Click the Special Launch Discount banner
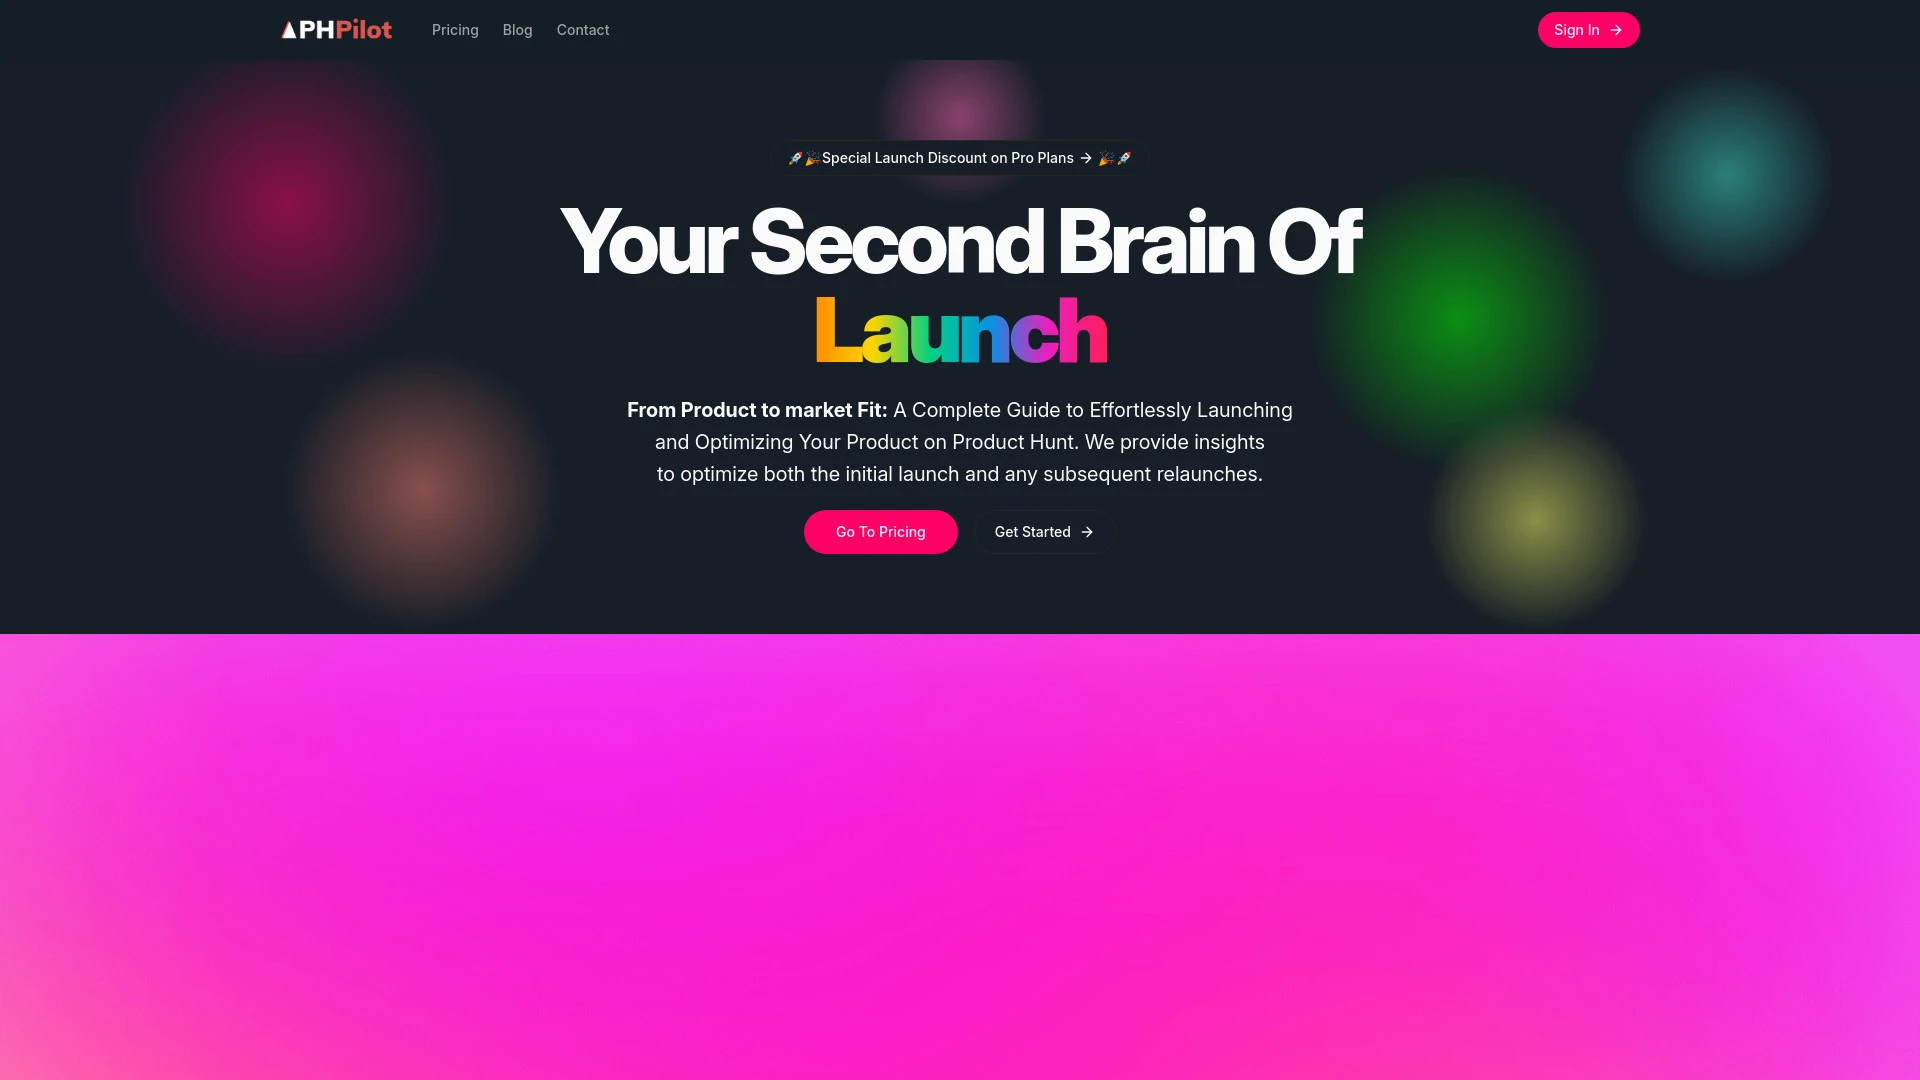 960,158
